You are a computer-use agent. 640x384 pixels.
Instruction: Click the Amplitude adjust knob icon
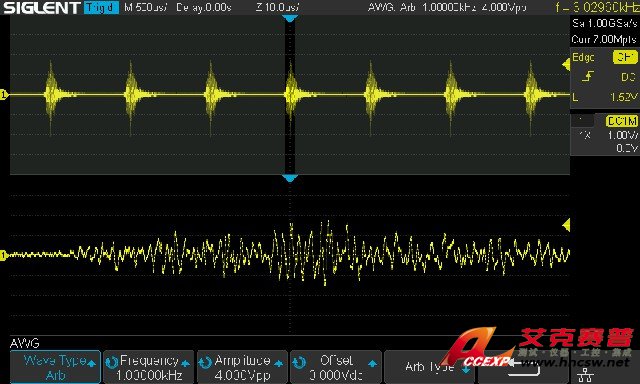point(205,362)
